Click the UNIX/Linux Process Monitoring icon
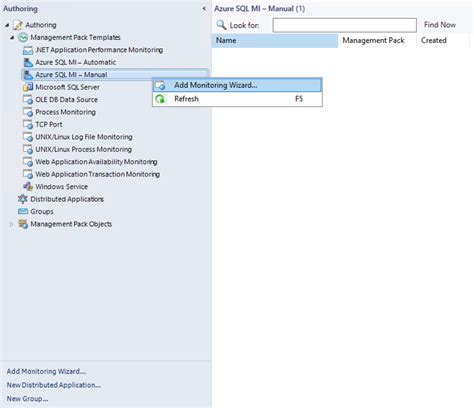474x408 pixels. tap(28, 149)
